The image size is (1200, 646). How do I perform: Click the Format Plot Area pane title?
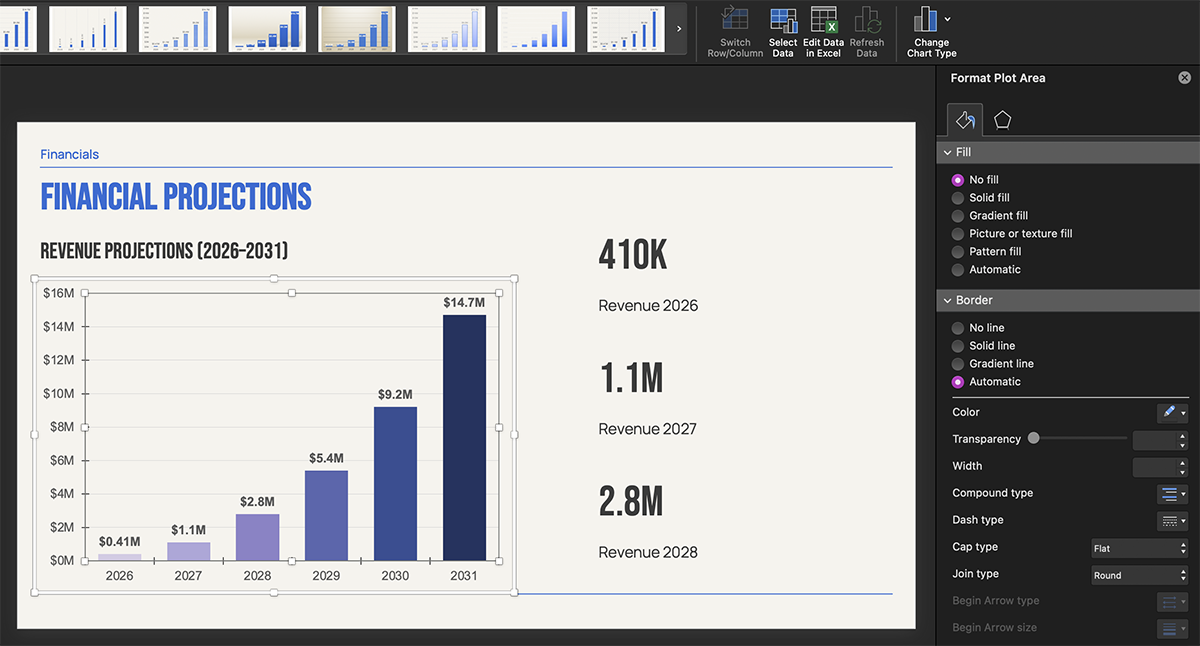coord(998,78)
